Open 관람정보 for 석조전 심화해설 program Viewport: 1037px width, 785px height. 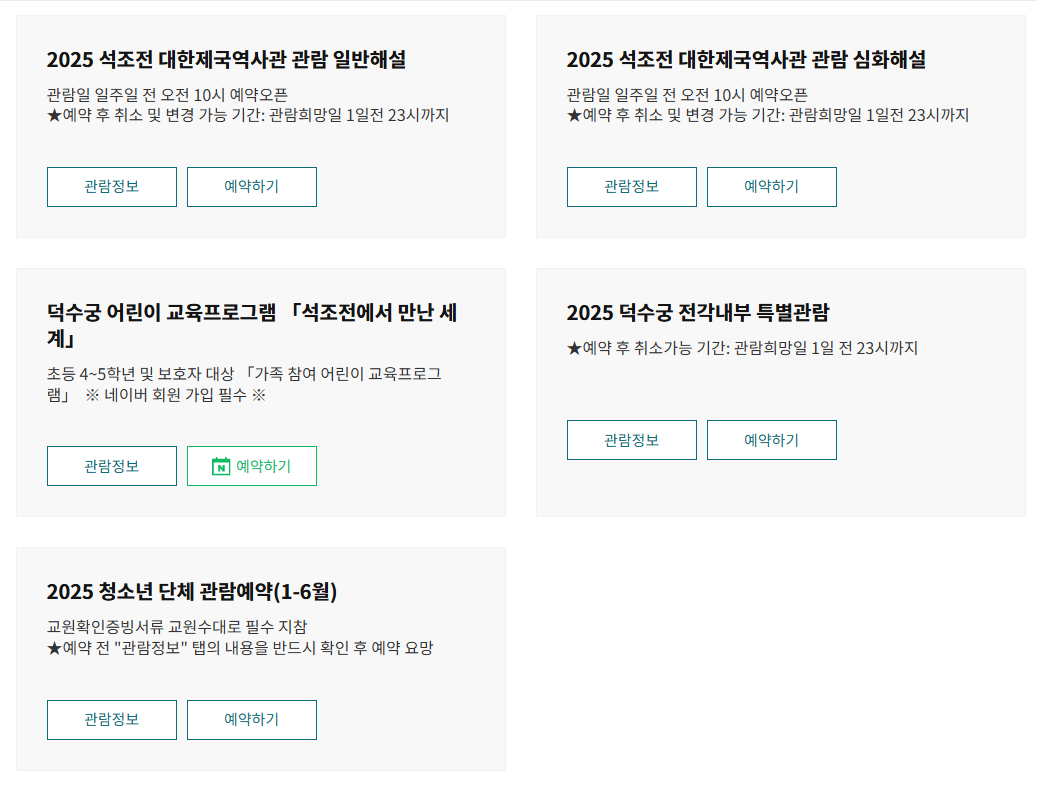[x=631, y=186]
